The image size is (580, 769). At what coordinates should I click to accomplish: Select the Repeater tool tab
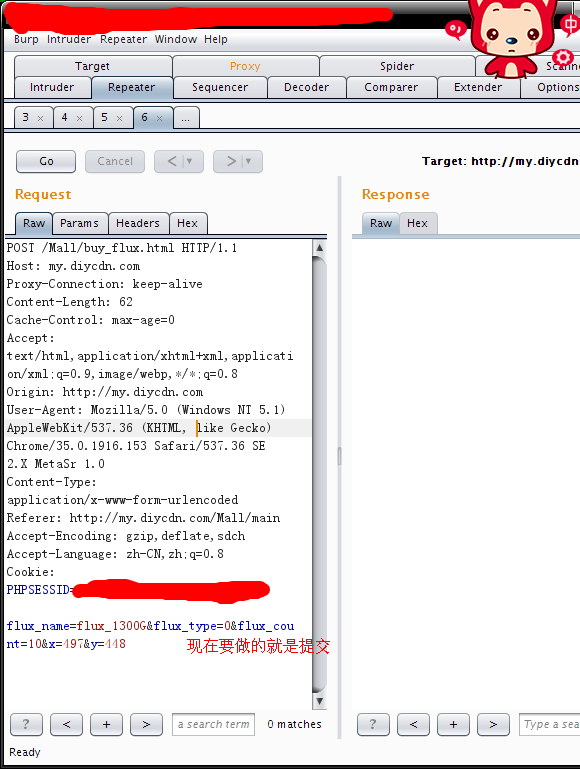[131, 87]
